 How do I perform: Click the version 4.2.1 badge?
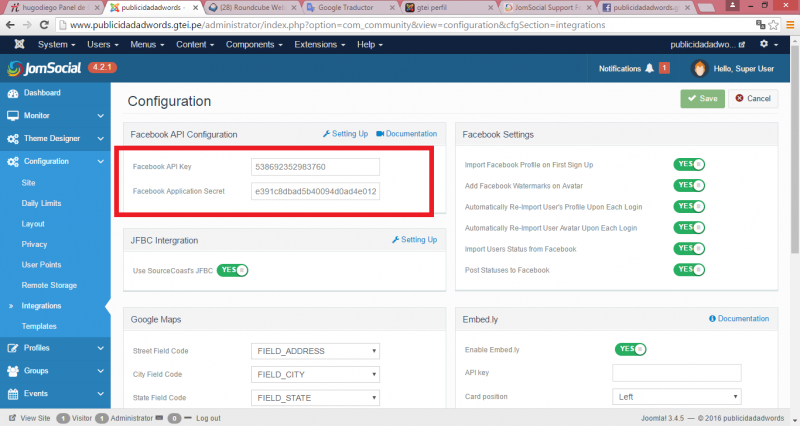pyautogui.click(x=102, y=67)
